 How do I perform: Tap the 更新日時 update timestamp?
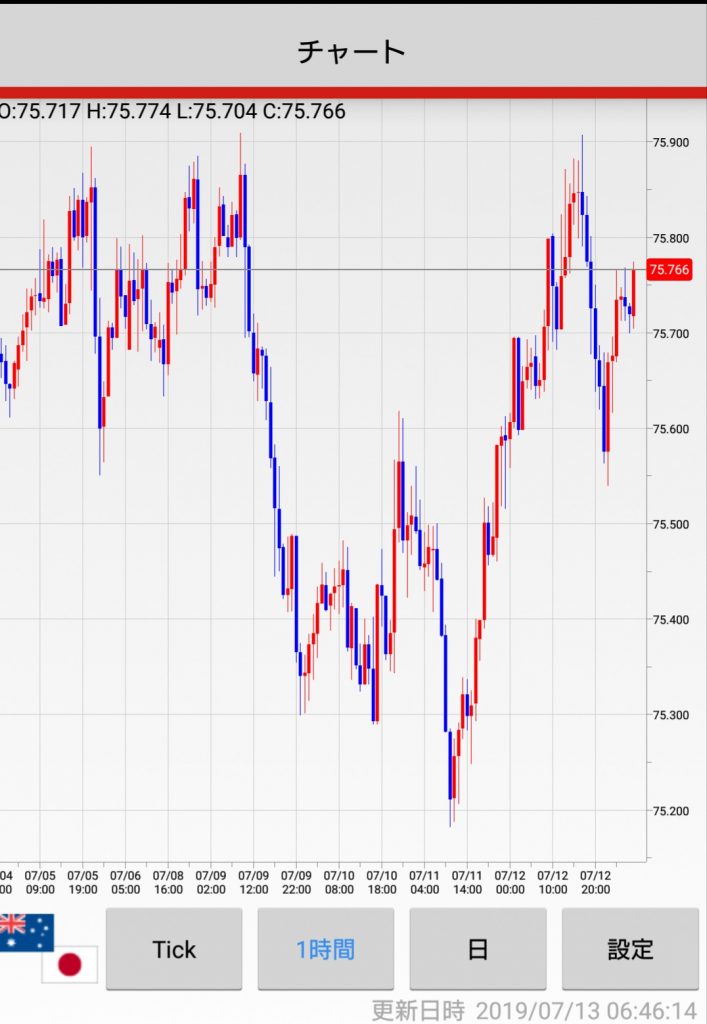tap(534, 1010)
